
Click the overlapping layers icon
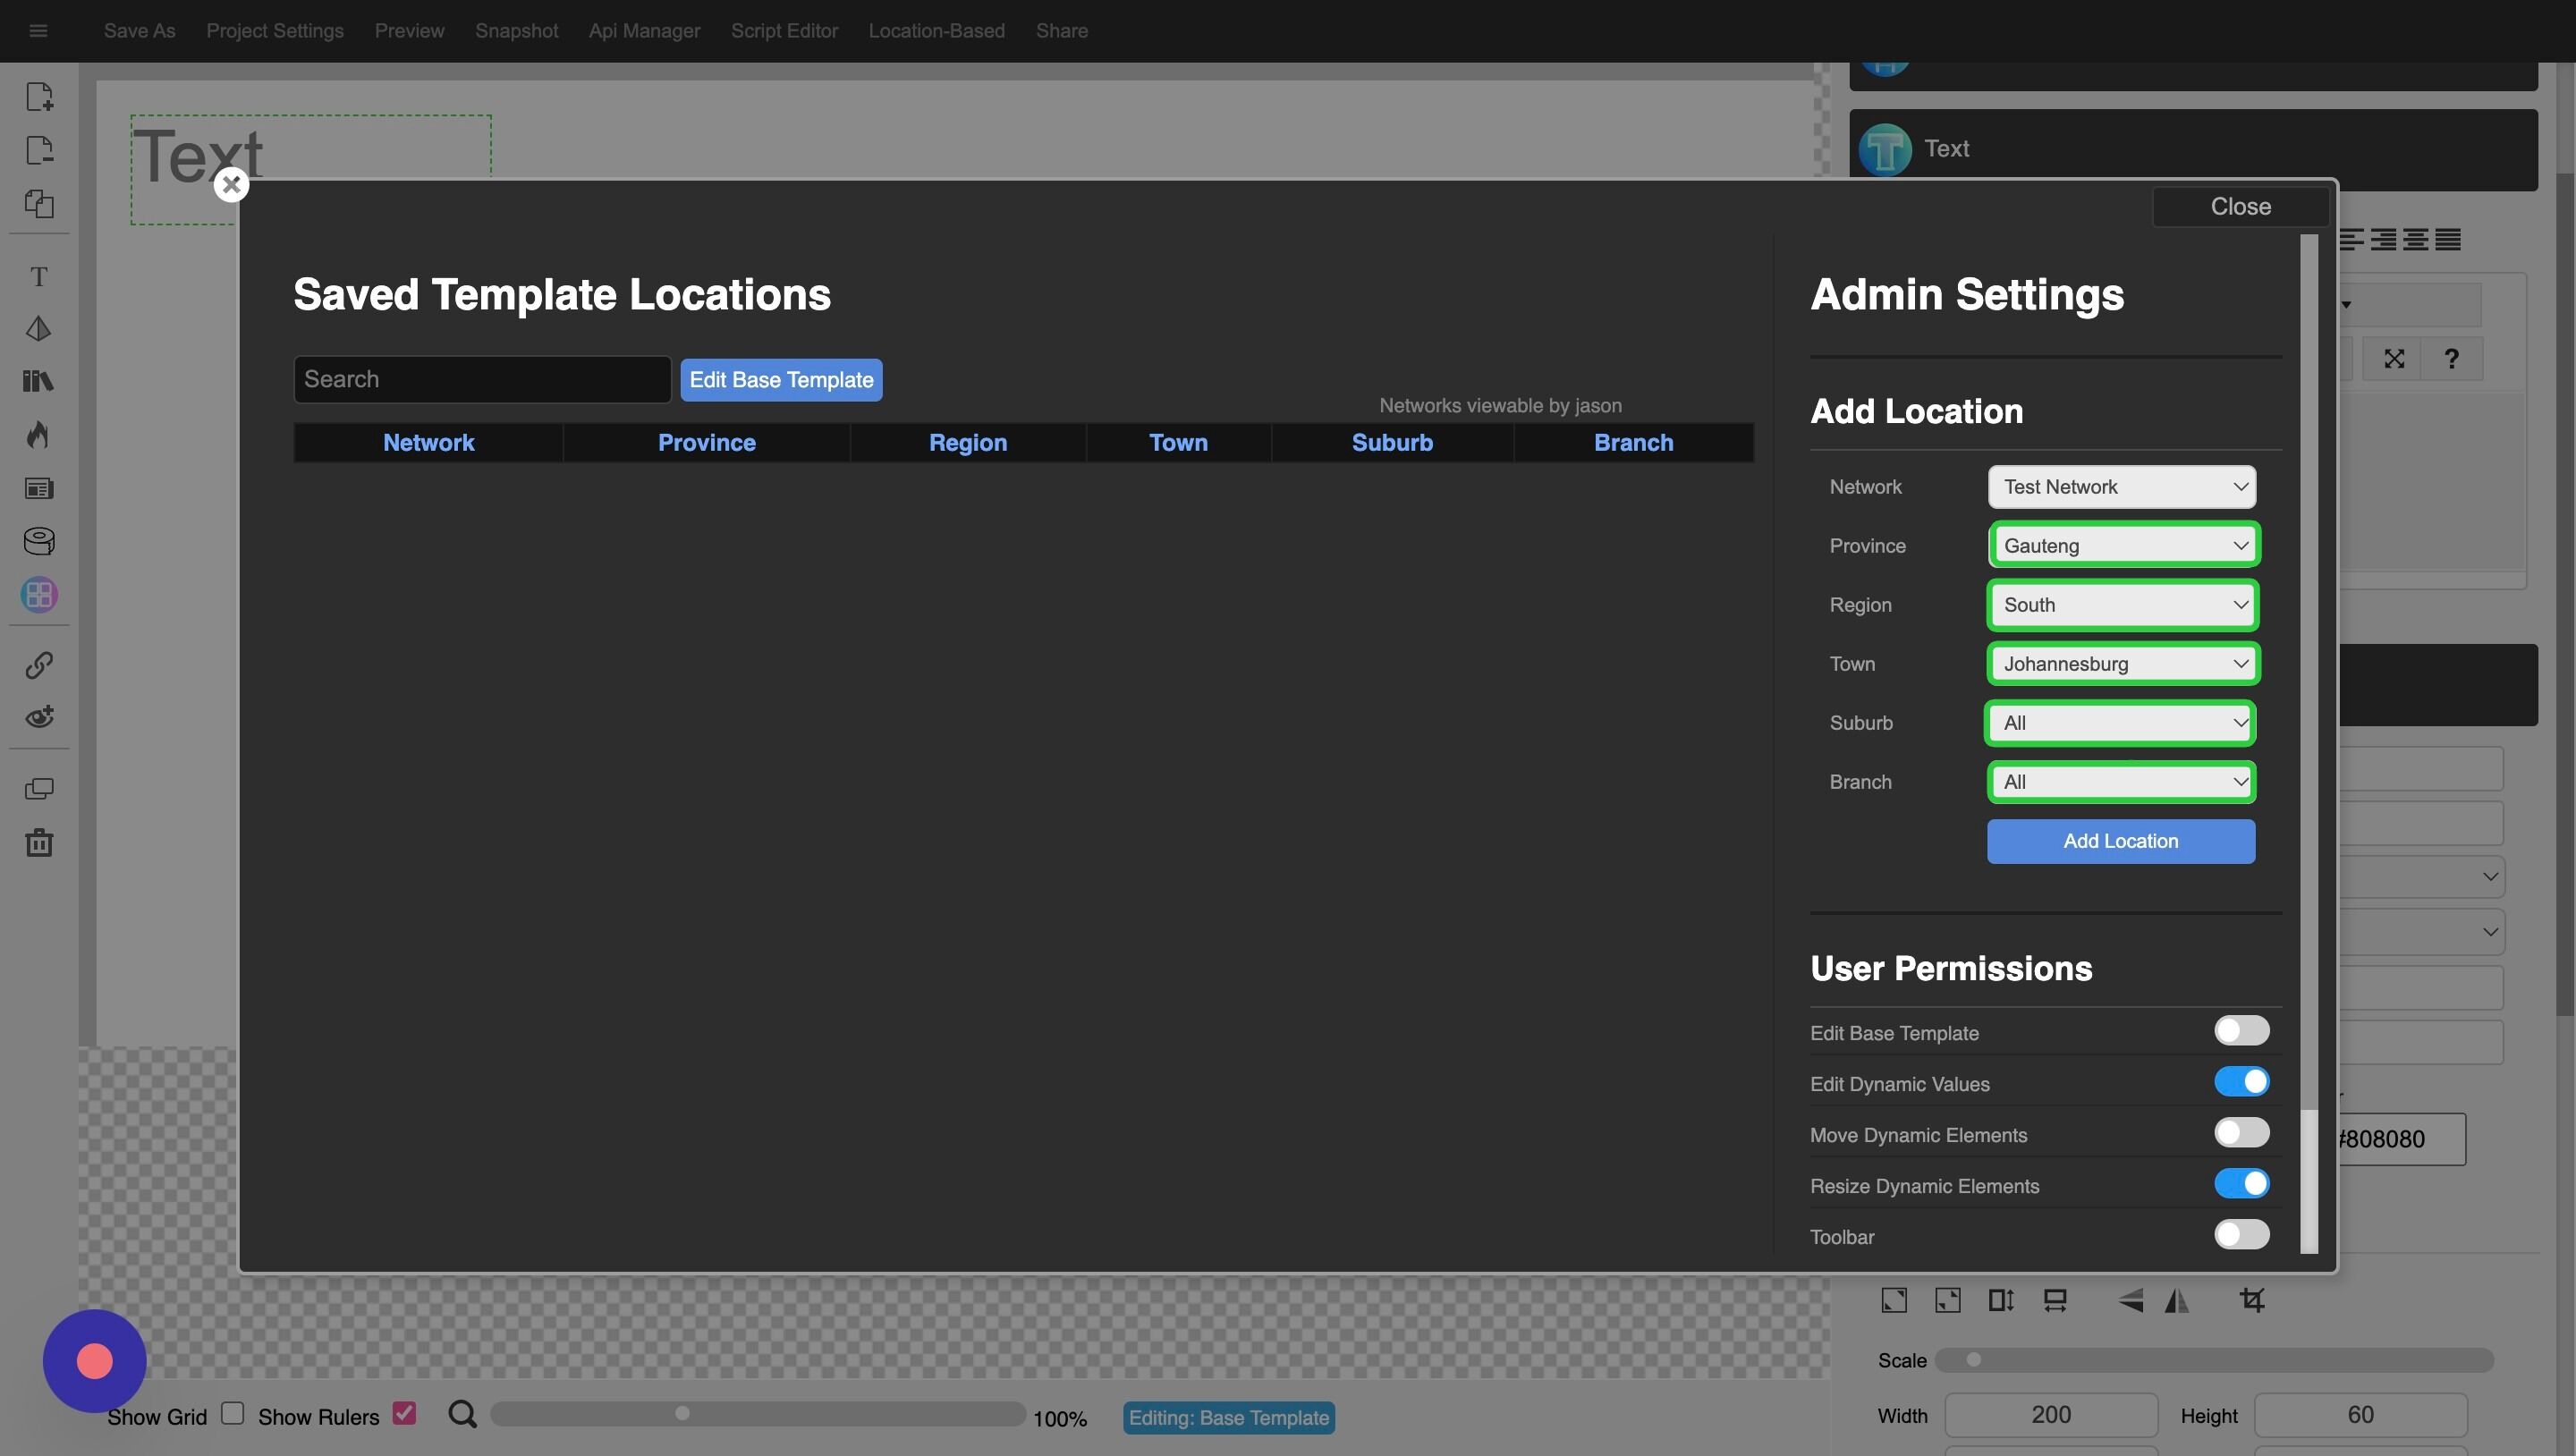click(x=39, y=789)
